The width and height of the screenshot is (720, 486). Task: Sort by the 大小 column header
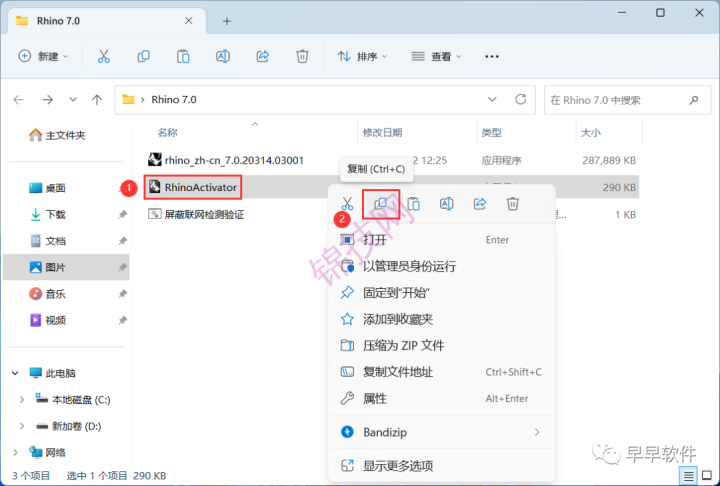[x=591, y=133]
